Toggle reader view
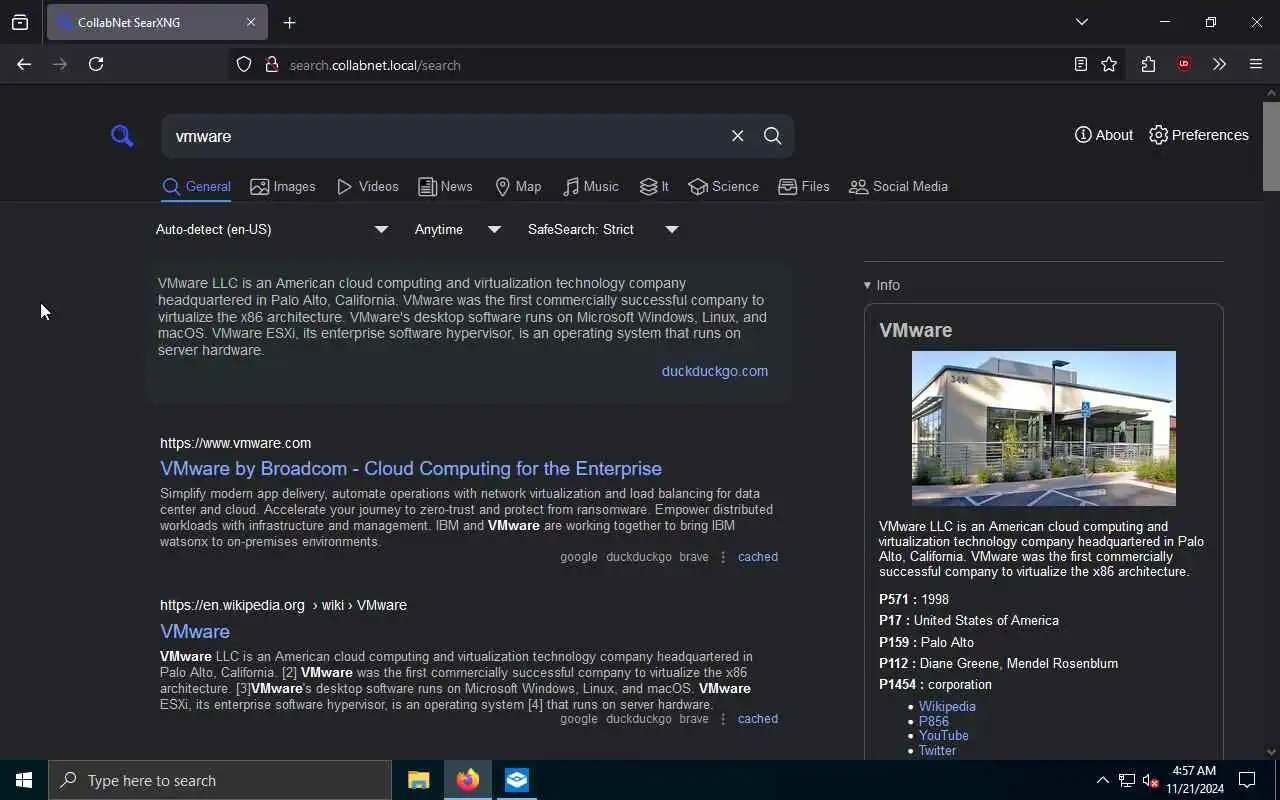1280x800 pixels. click(x=1080, y=64)
